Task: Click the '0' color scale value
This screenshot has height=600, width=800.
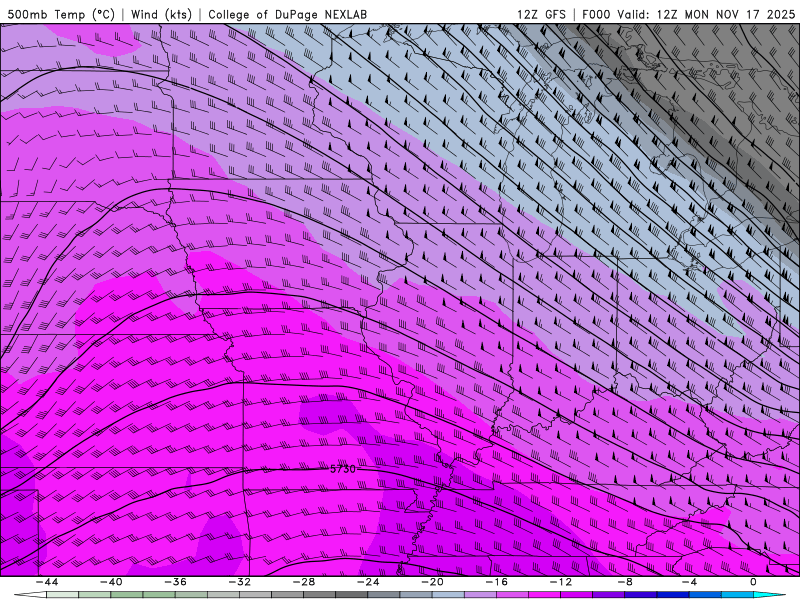Action: 754,582
